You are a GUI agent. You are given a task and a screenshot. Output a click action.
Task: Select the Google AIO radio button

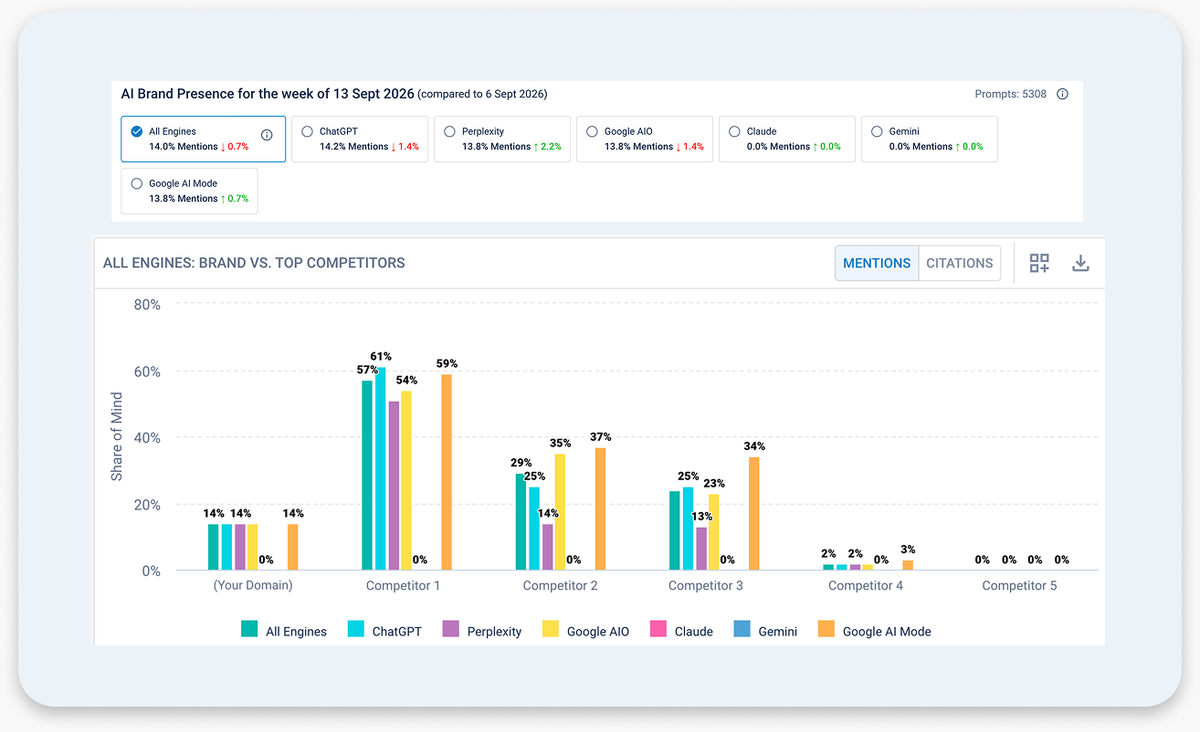592,131
